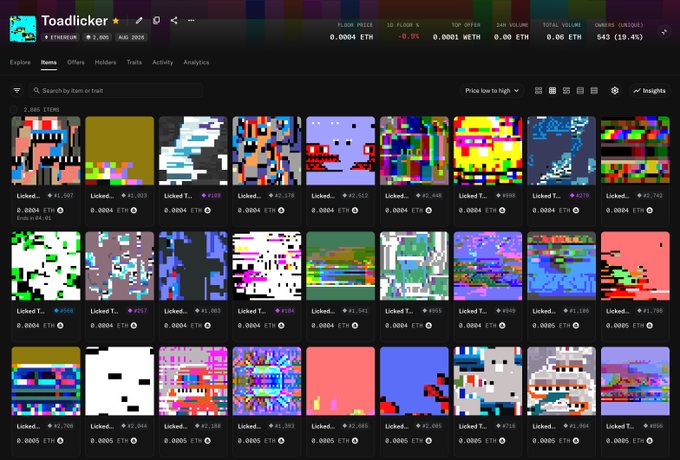Open the thumbnail of item #1,083
The height and width of the screenshot is (460, 680).
click(193, 266)
